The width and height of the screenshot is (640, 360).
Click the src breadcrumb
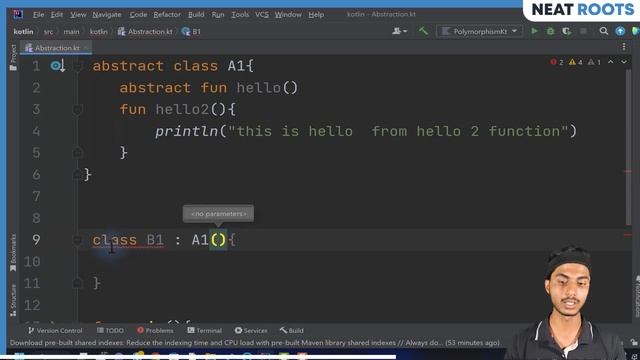pos(48,31)
